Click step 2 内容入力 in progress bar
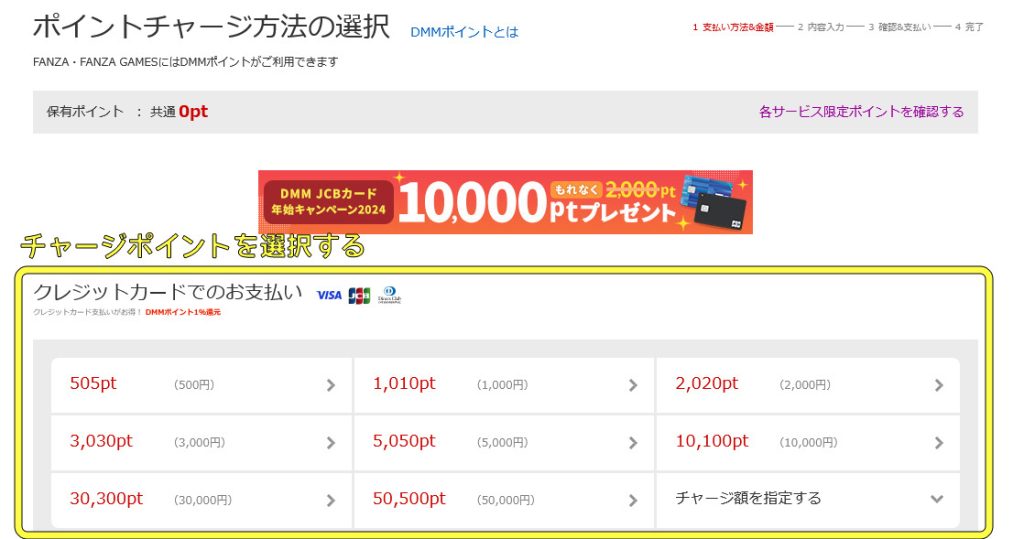 [x=821, y=27]
